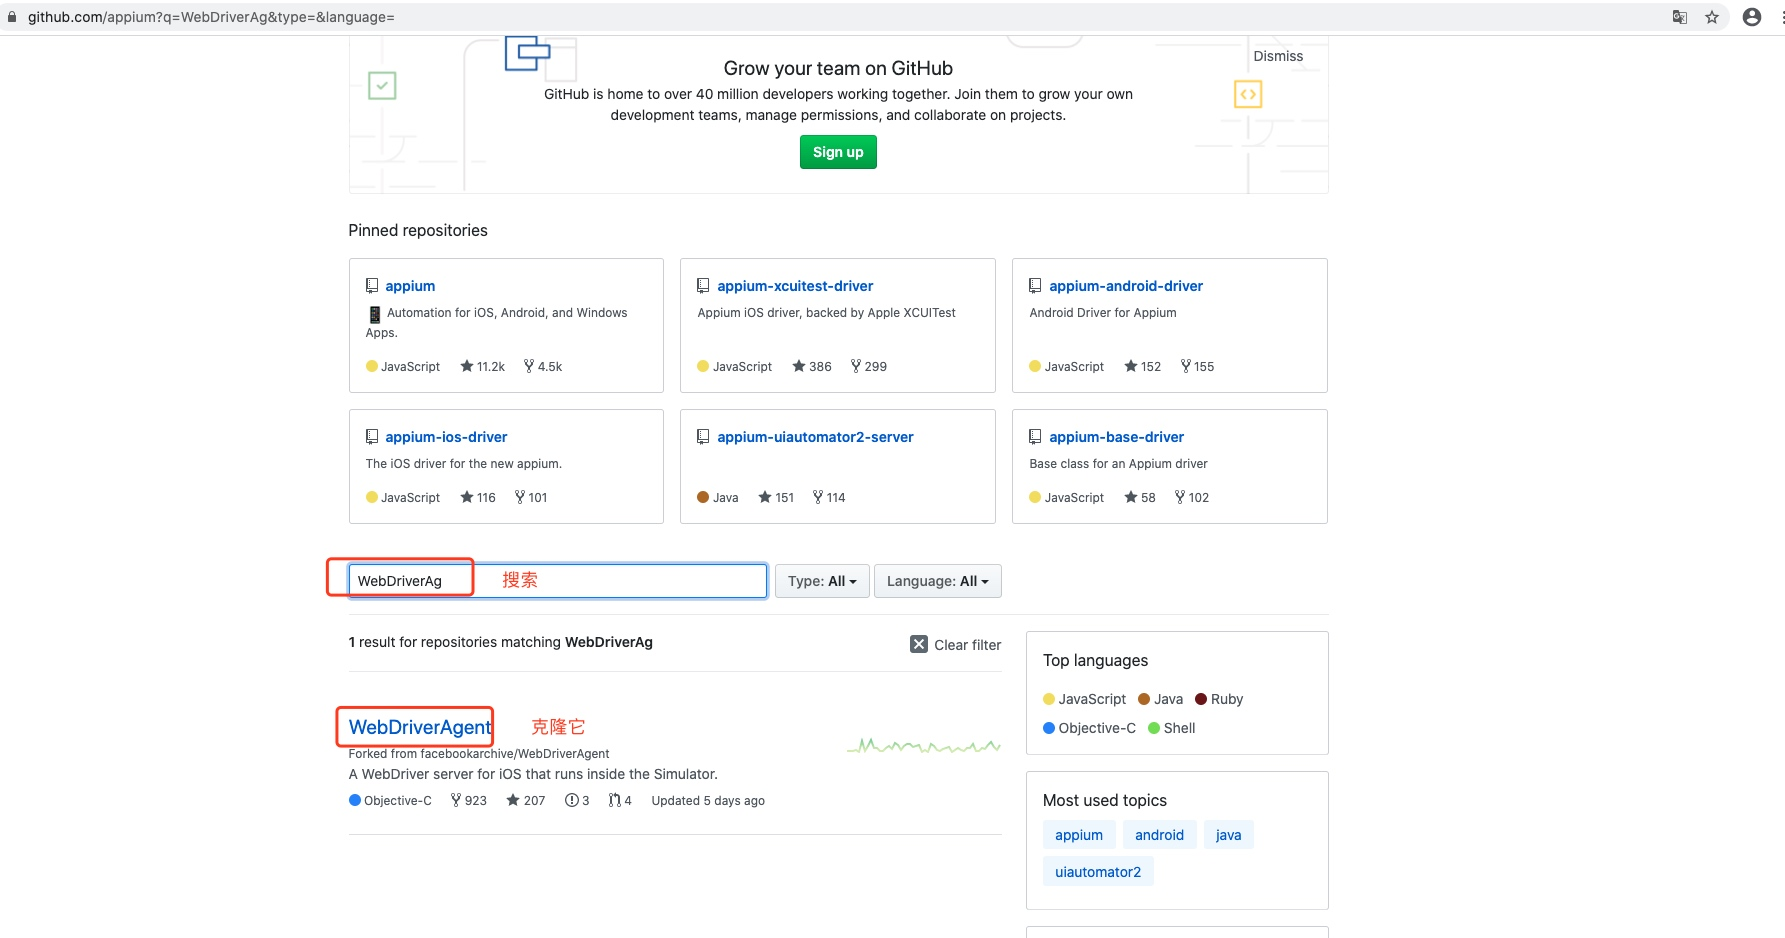
Task: Click the repo icon beside appium-ios-driver
Action: click(x=372, y=437)
